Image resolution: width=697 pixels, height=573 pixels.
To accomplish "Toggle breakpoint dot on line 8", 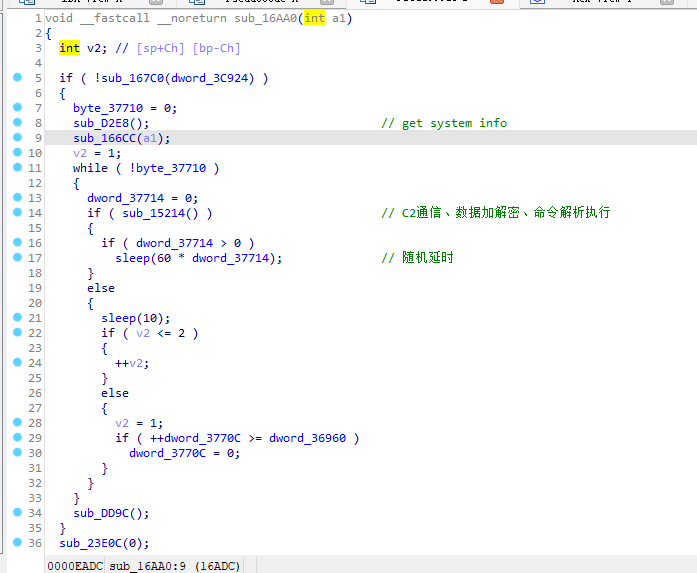I will coord(17,122).
